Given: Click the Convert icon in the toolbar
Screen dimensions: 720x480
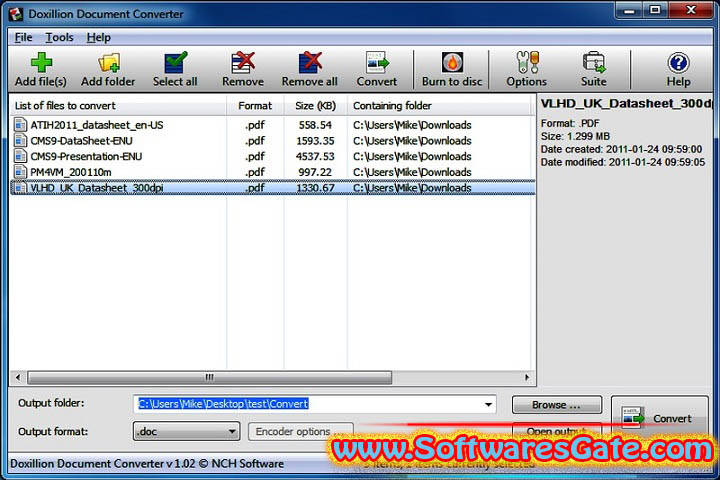Looking at the screenshot, I should [x=377, y=62].
